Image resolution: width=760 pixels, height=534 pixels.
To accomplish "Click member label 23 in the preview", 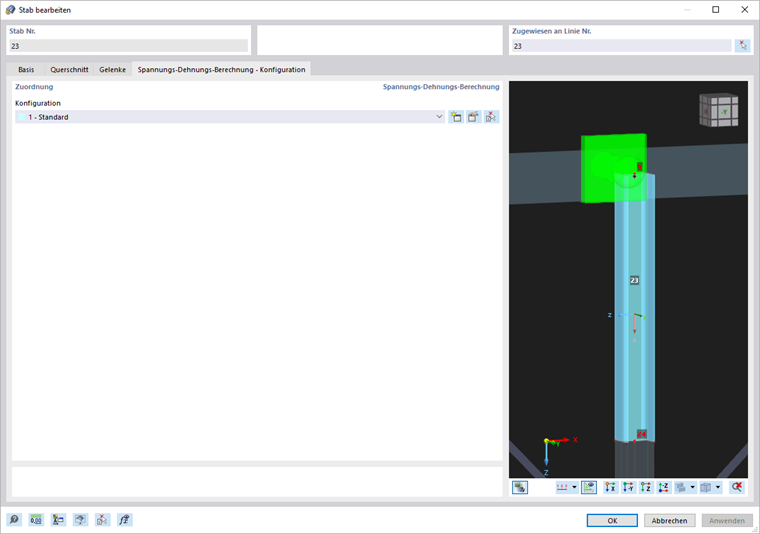I will 634,280.
